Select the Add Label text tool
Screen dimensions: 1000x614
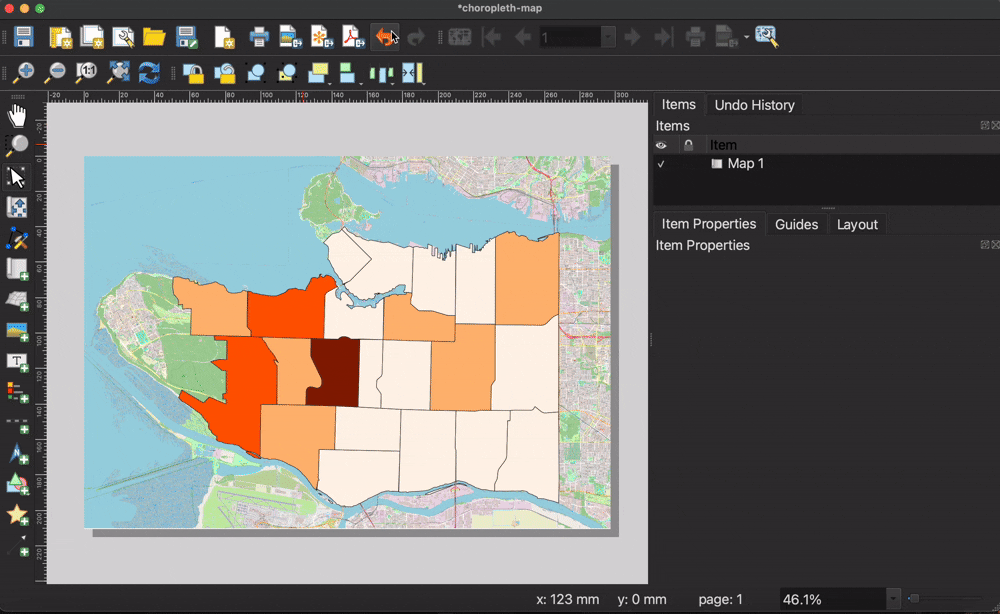click(17, 361)
